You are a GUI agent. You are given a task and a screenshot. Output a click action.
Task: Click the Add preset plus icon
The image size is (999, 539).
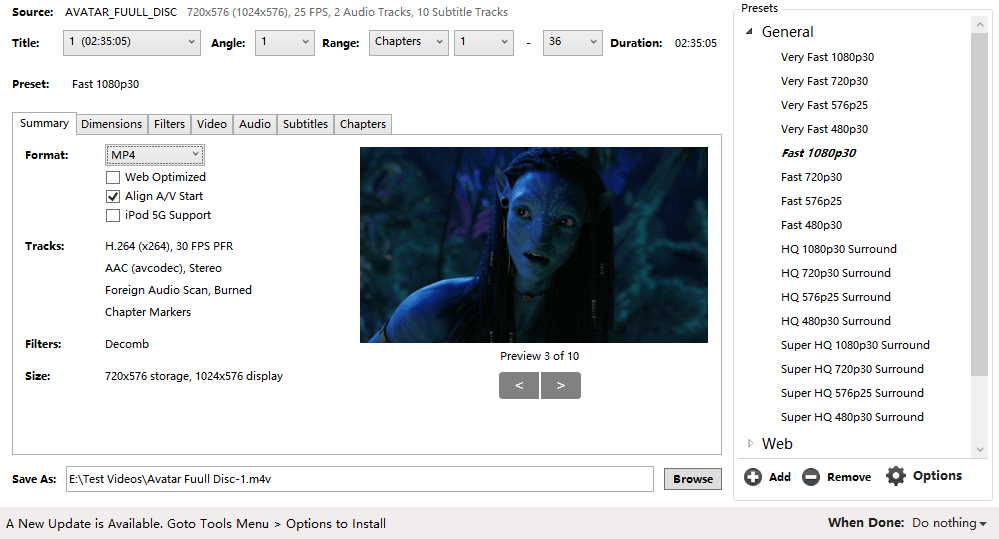click(x=752, y=477)
